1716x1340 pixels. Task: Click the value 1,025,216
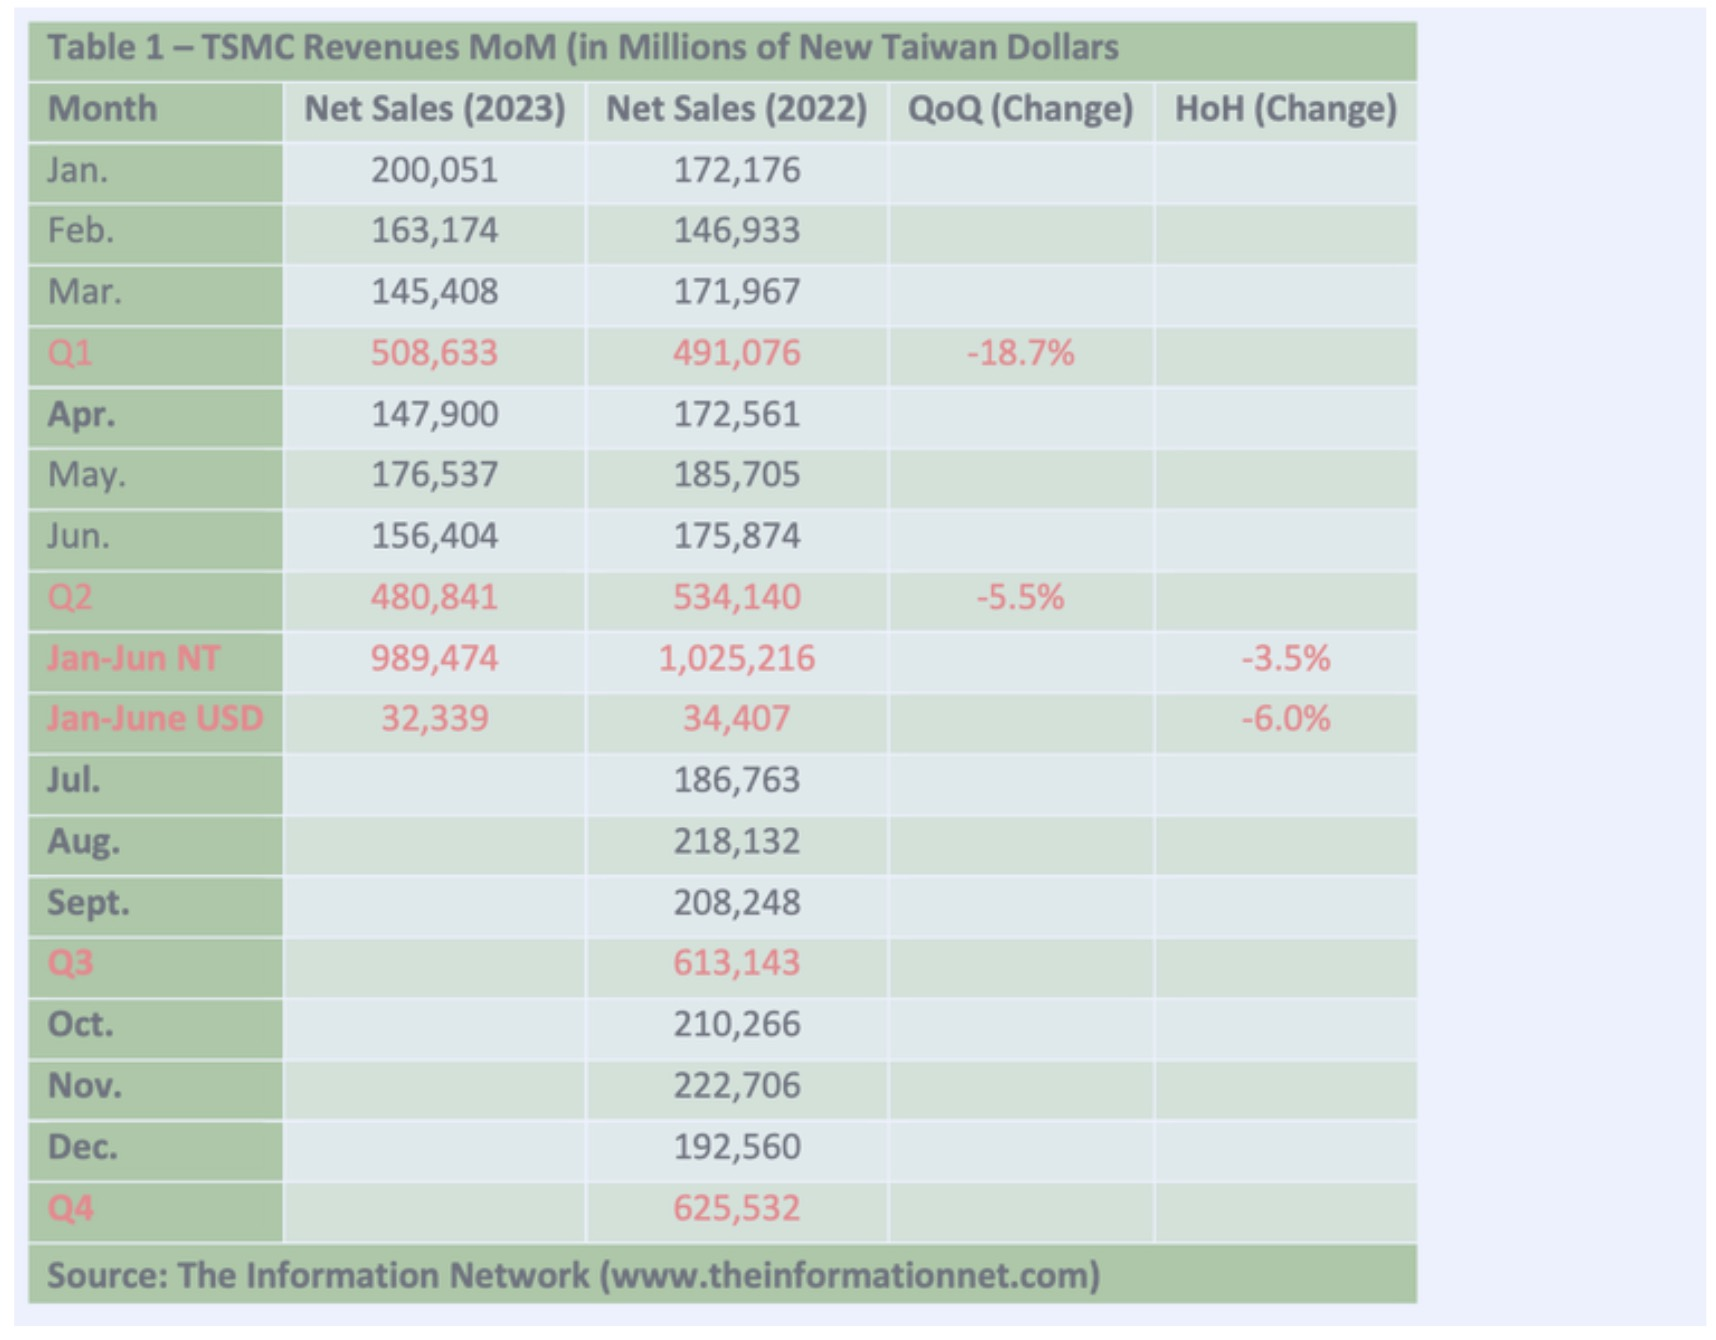pos(737,658)
